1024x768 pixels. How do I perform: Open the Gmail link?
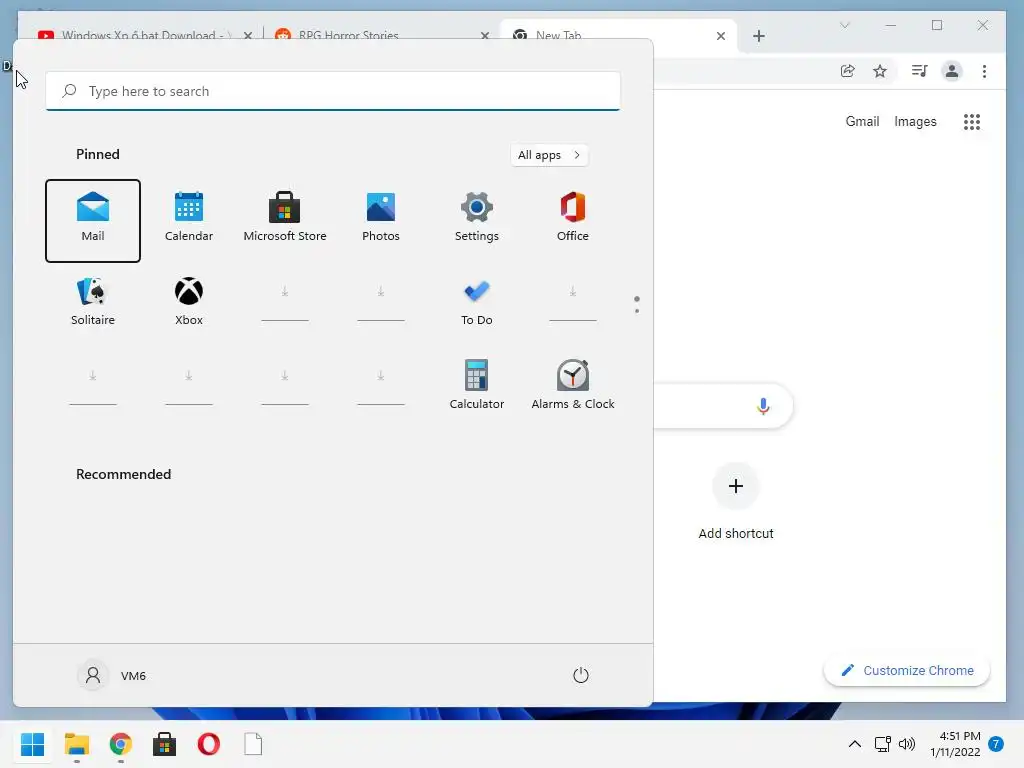pos(863,121)
